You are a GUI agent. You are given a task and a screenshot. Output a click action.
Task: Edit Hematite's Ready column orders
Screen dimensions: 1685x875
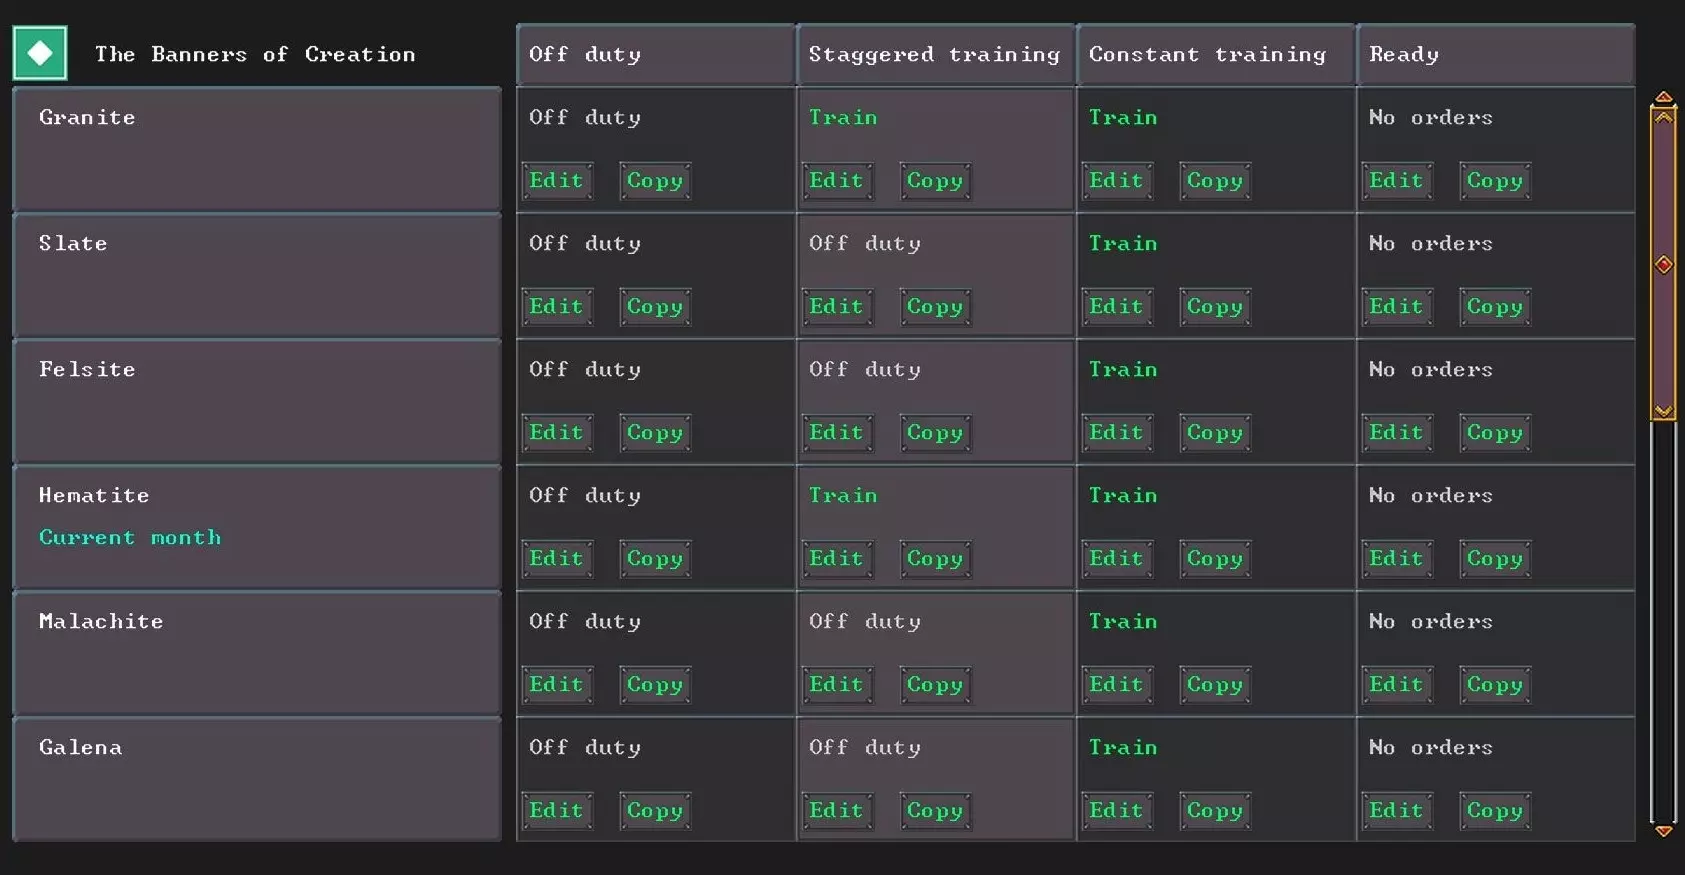click(1396, 559)
